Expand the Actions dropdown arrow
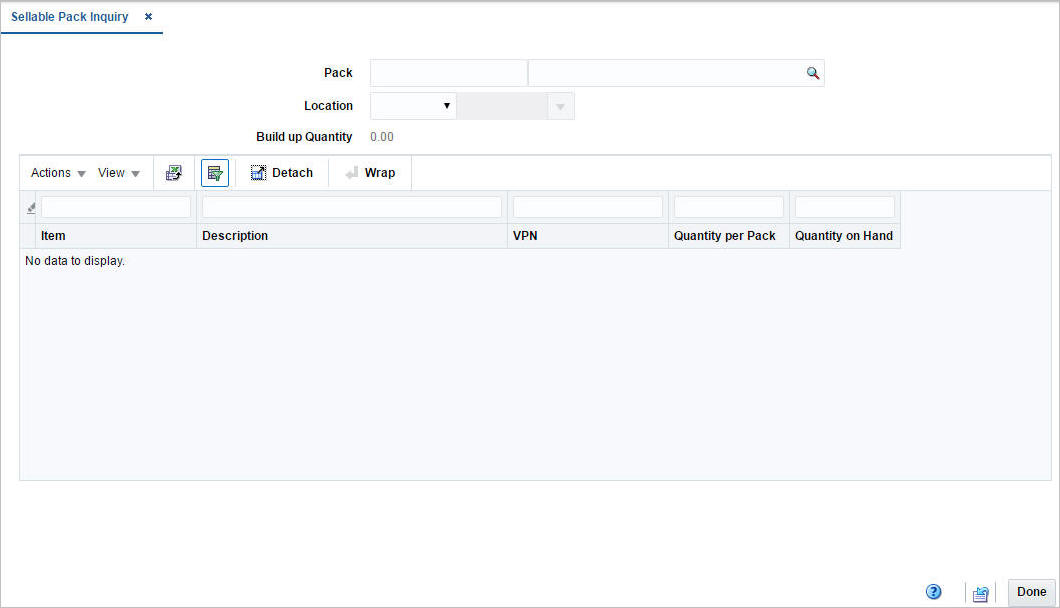This screenshot has width=1060, height=608. pos(82,173)
